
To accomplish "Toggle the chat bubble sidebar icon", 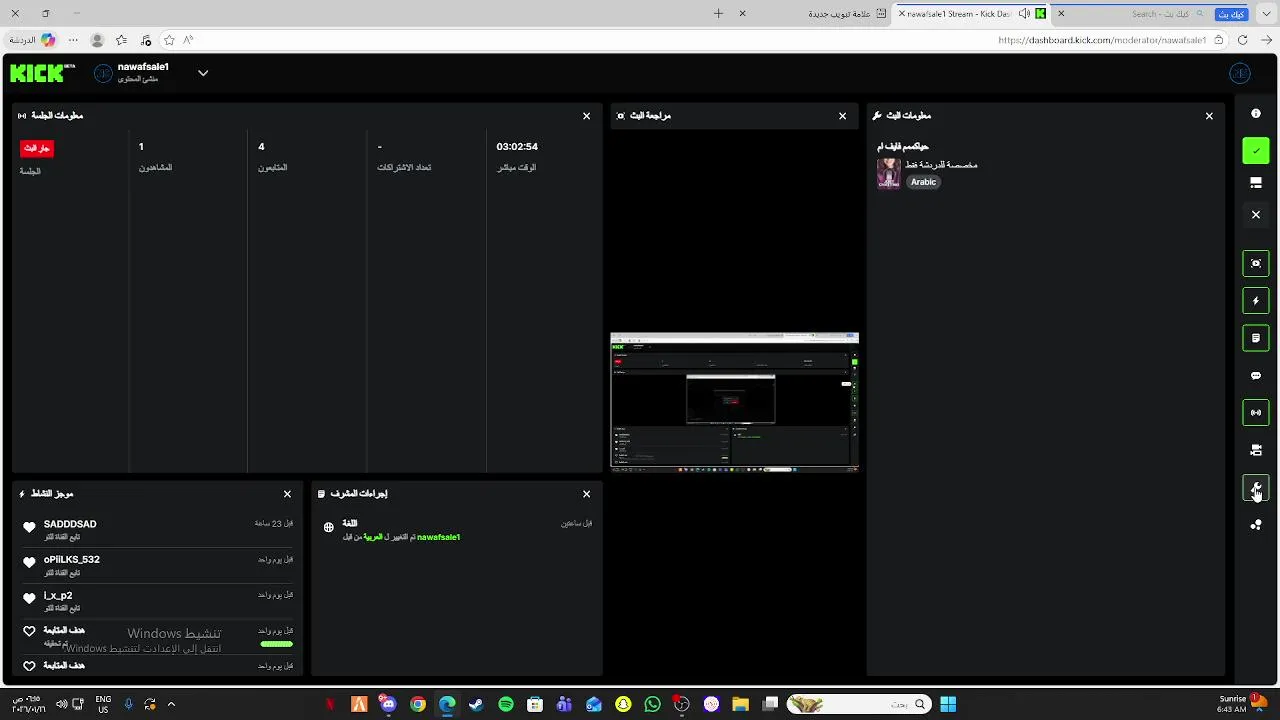I will [1256, 376].
